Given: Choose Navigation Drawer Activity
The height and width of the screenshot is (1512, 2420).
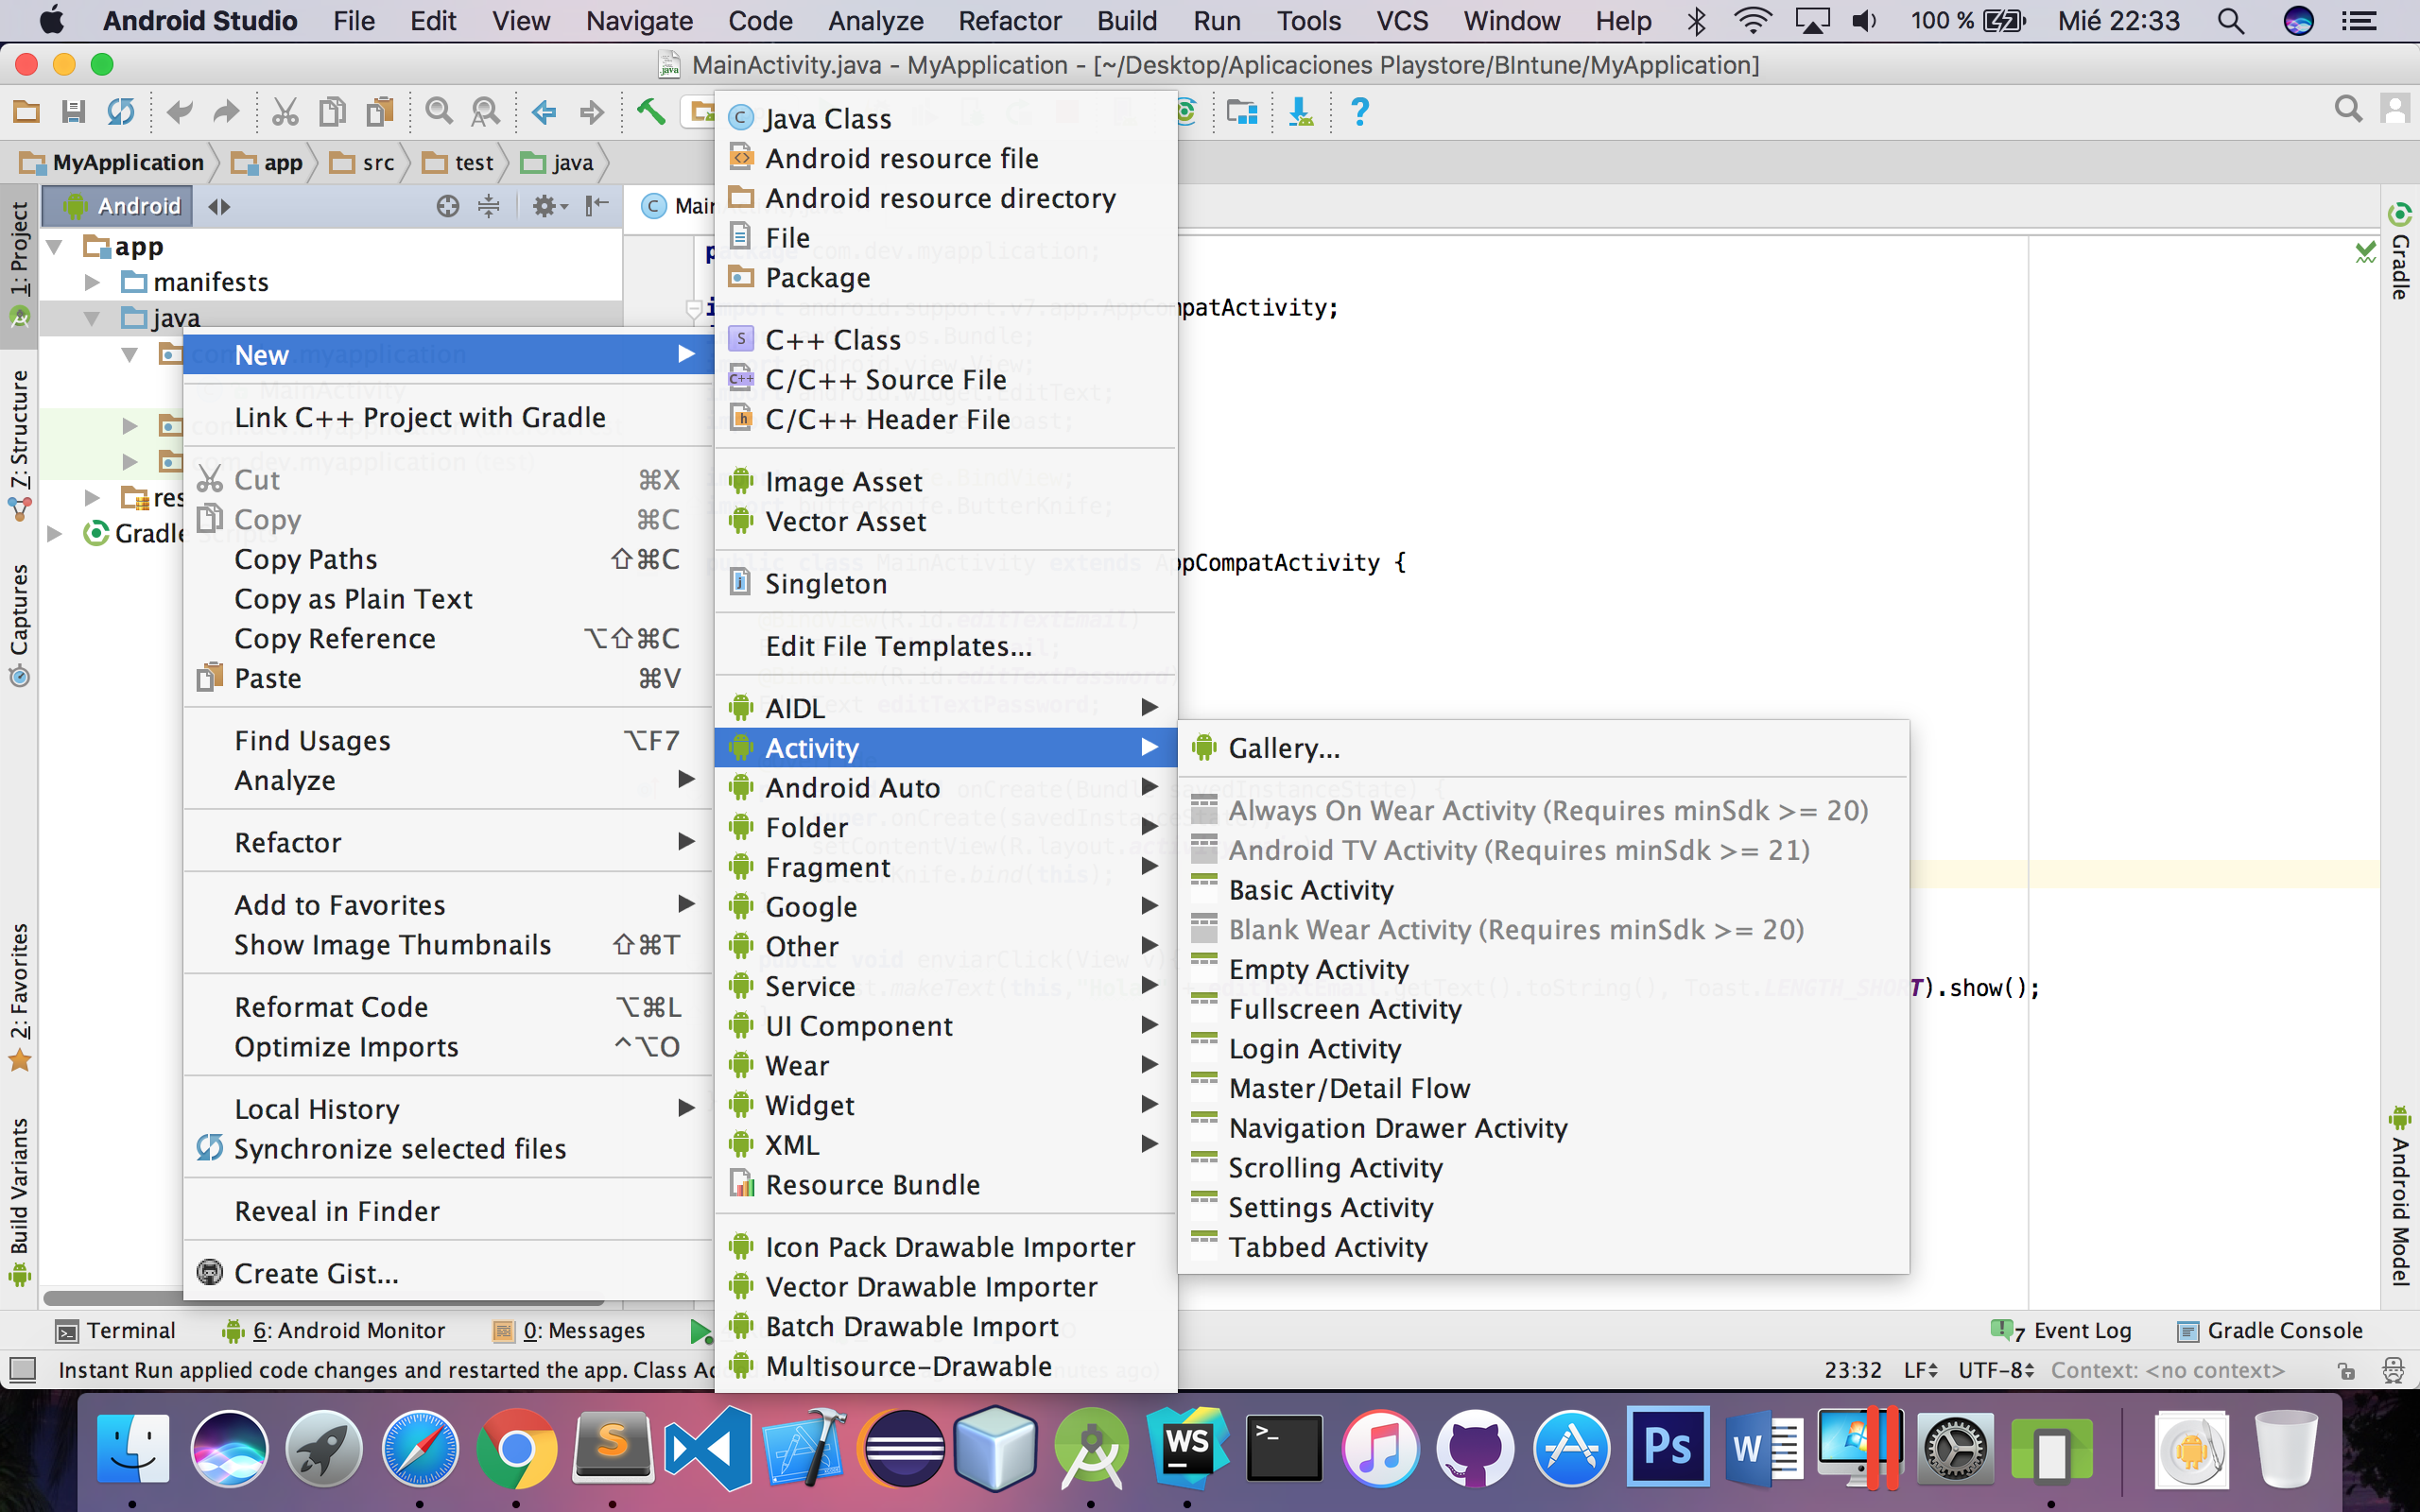Looking at the screenshot, I should (x=1544, y=1128).
